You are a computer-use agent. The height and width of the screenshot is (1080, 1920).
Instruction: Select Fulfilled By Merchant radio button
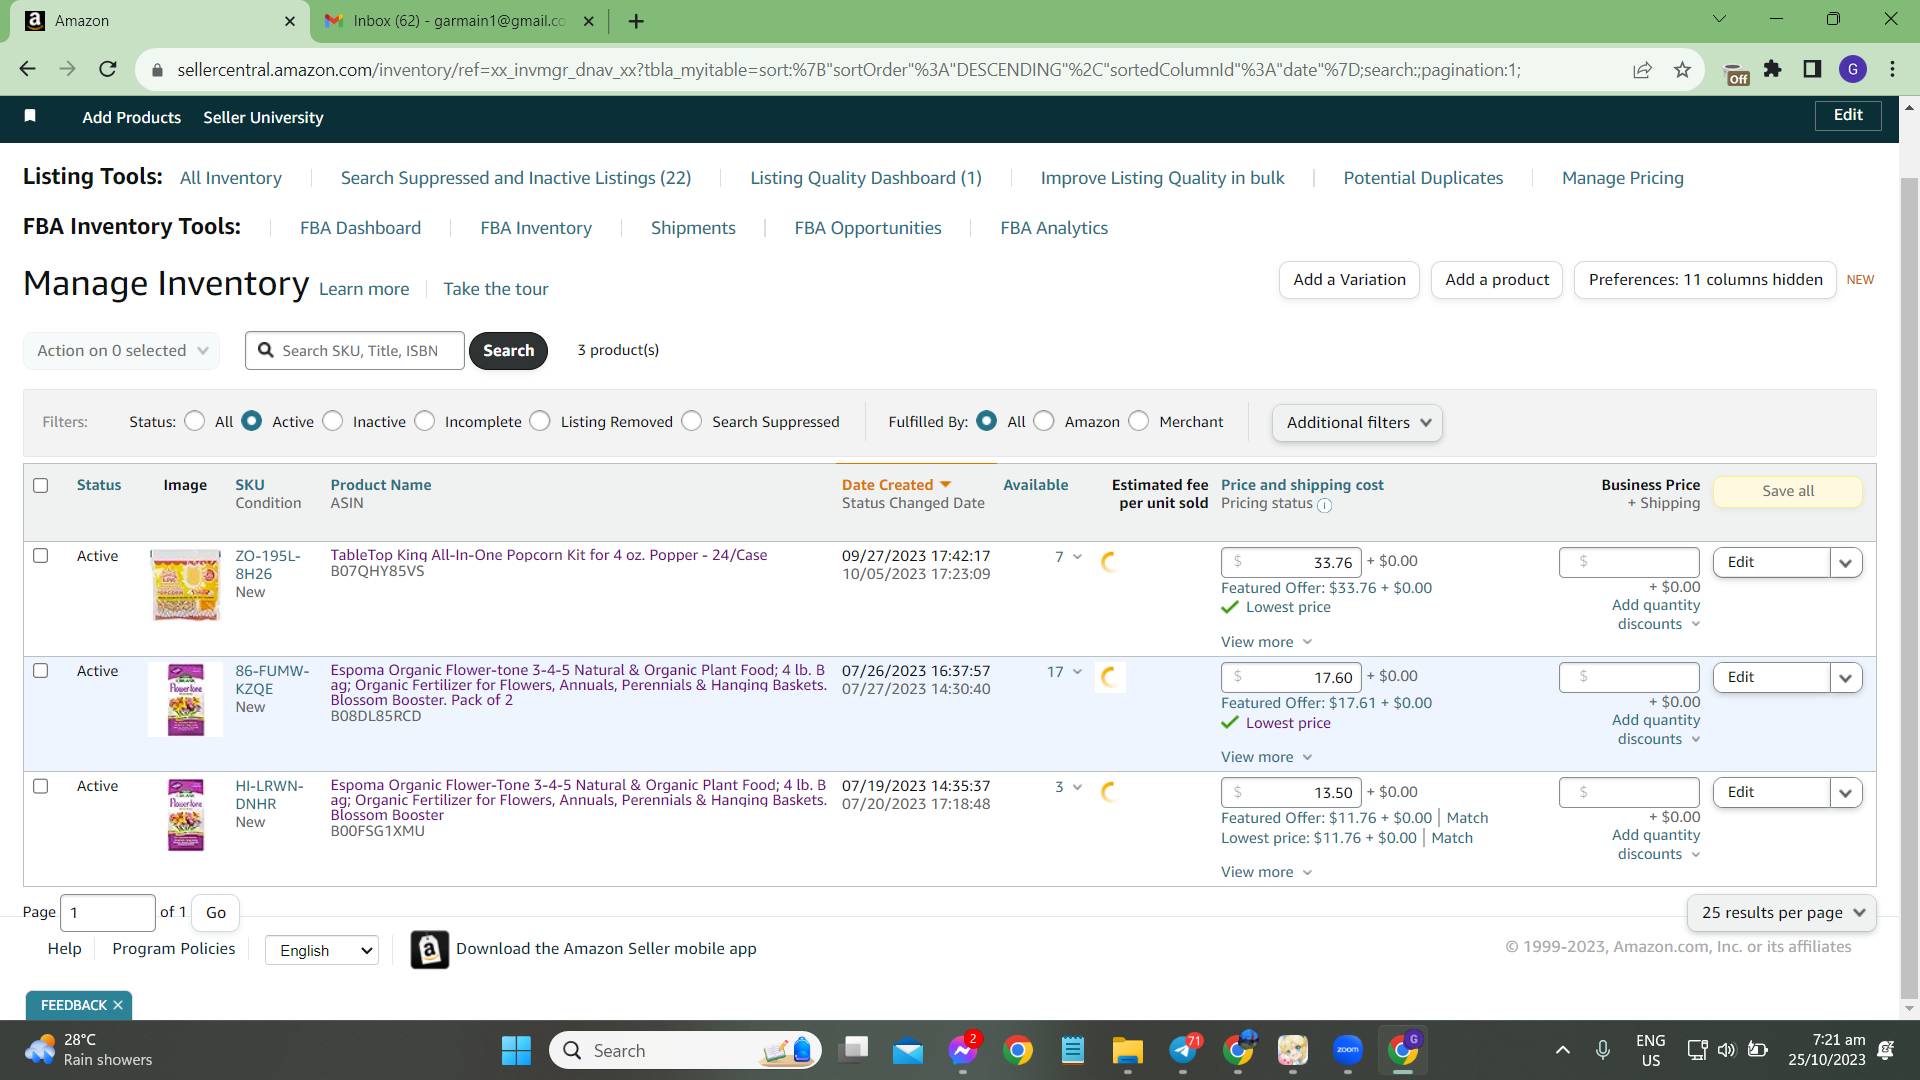[x=1139, y=421]
